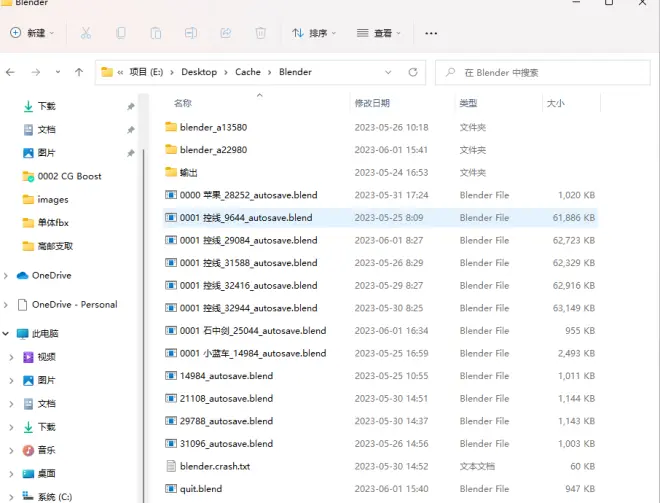Go up one folder level
The height and width of the screenshot is (503, 660).
pyautogui.click(x=79, y=72)
